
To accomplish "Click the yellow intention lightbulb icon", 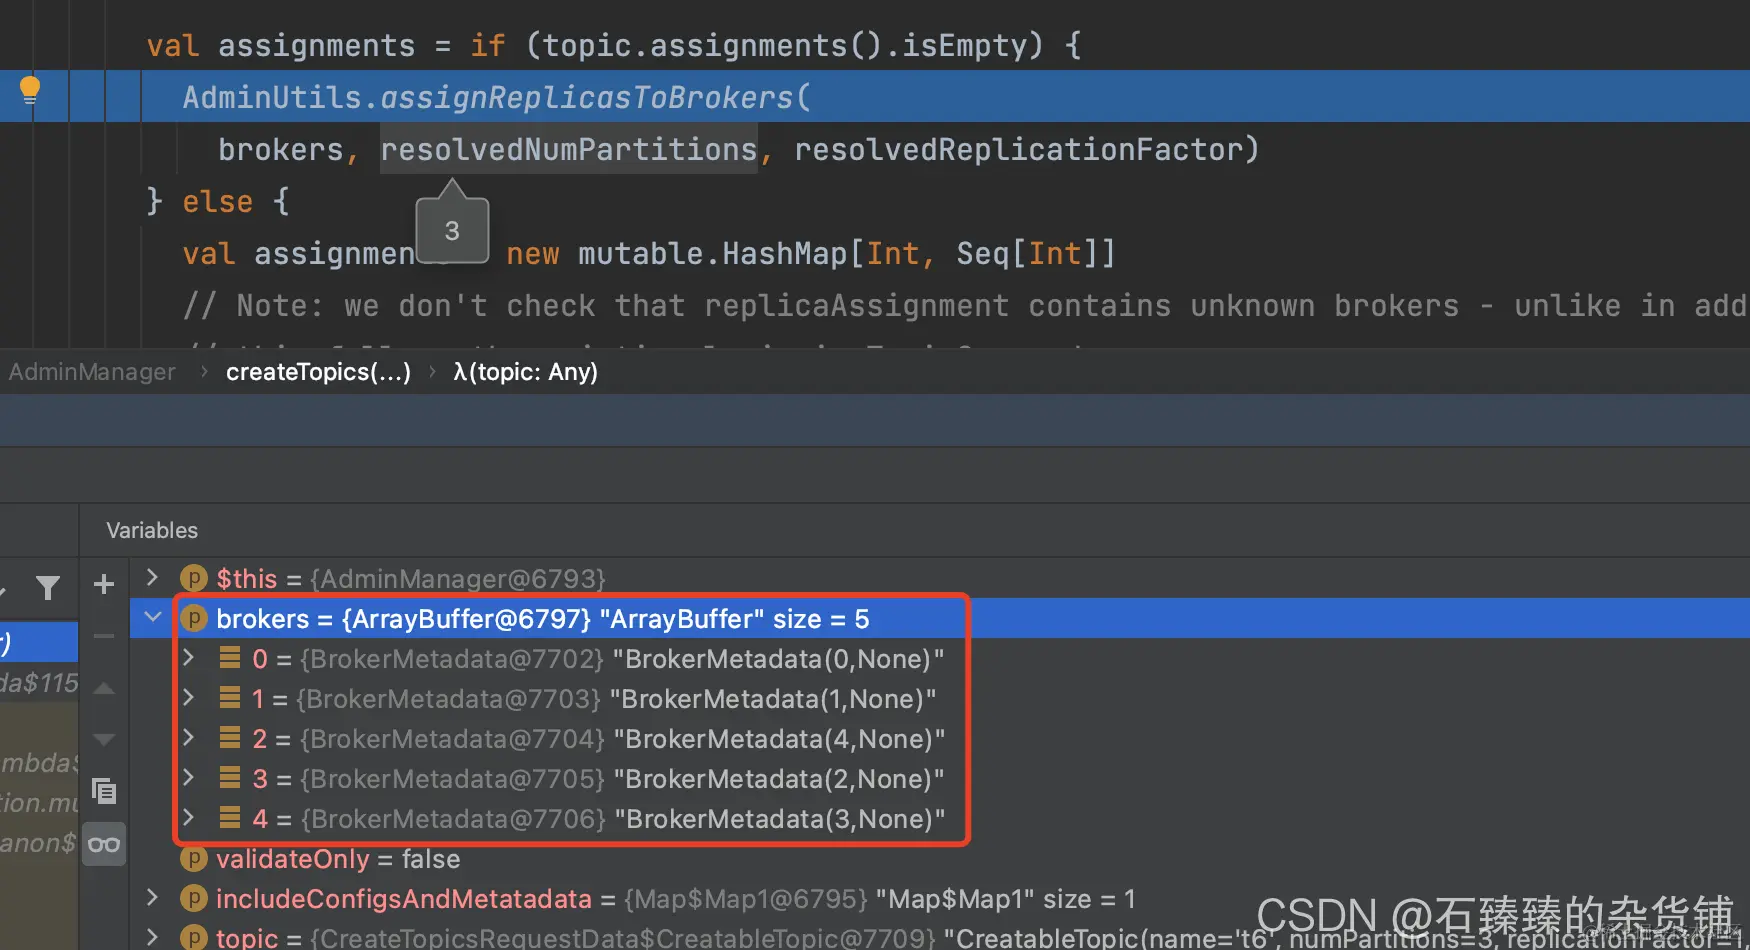I will [x=30, y=91].
